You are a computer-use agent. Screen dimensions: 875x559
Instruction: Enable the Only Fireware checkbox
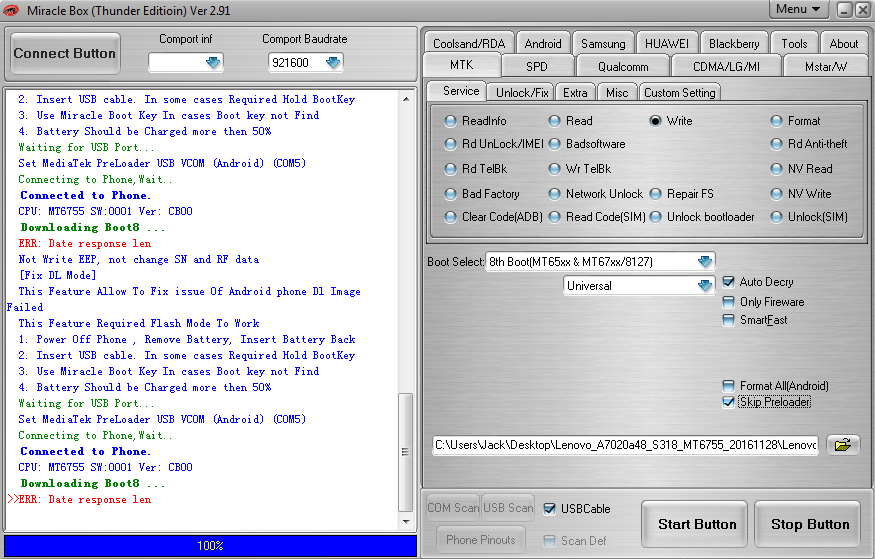pyautogui.click(x=728, y=302)
